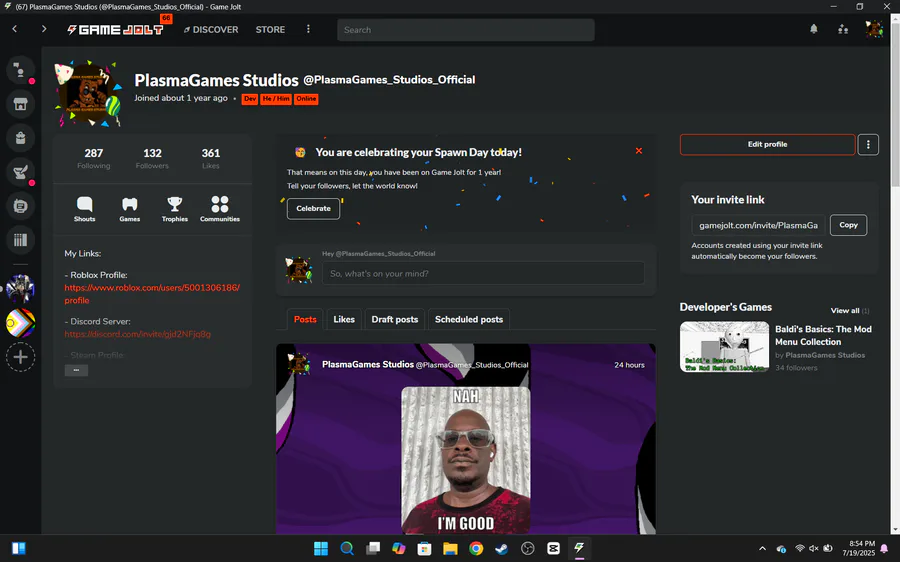
Task: Switch to the Scheduled posts tab
Action: (x=469, y=319)
